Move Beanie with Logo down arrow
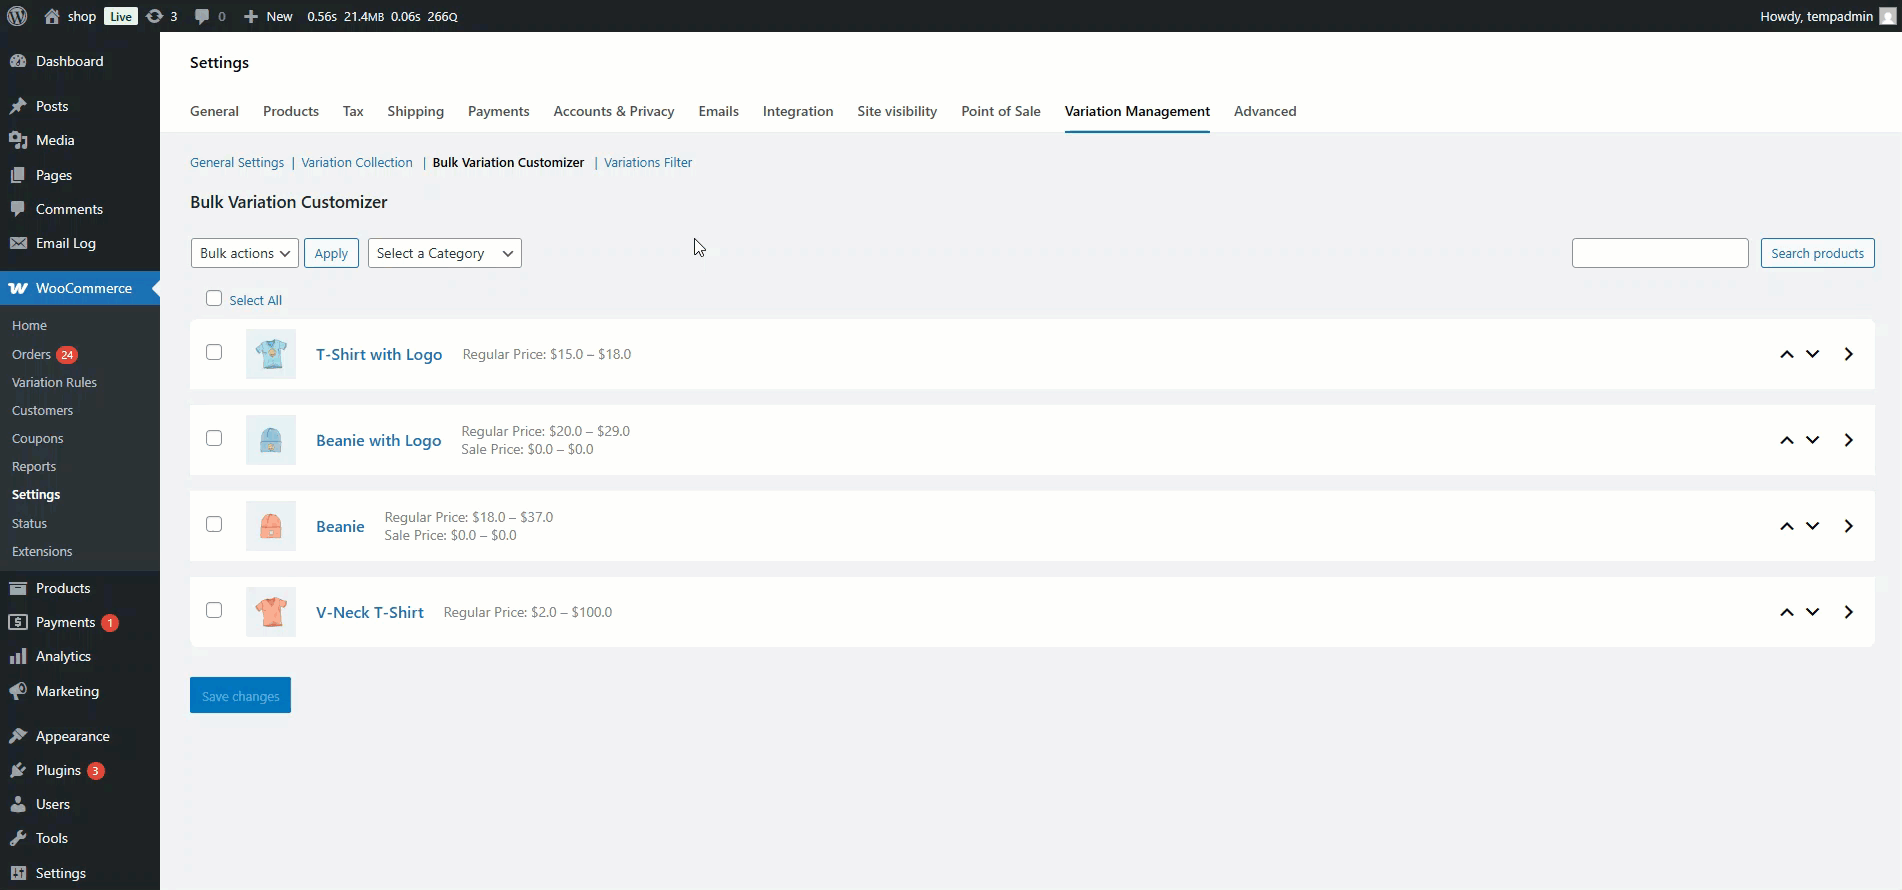 click(1812, 440)
